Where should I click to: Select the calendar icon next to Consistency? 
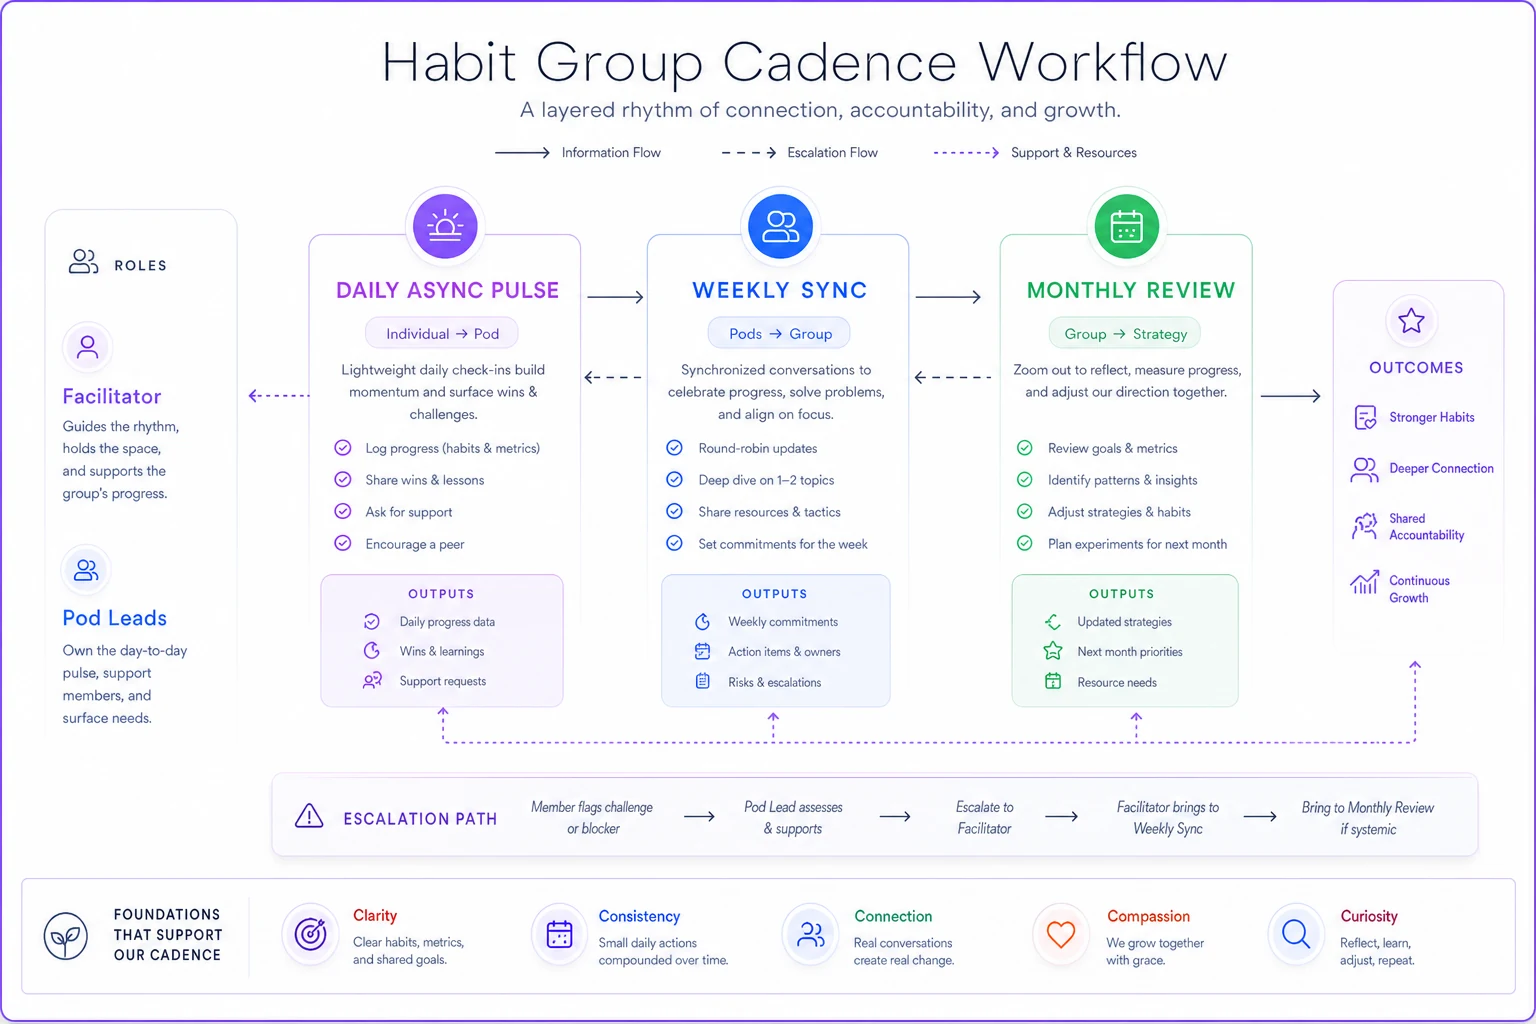[559, 934]
